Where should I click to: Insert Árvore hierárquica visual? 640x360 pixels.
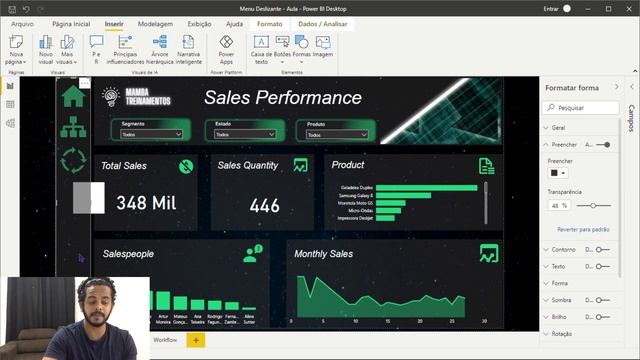coord(160,49)
